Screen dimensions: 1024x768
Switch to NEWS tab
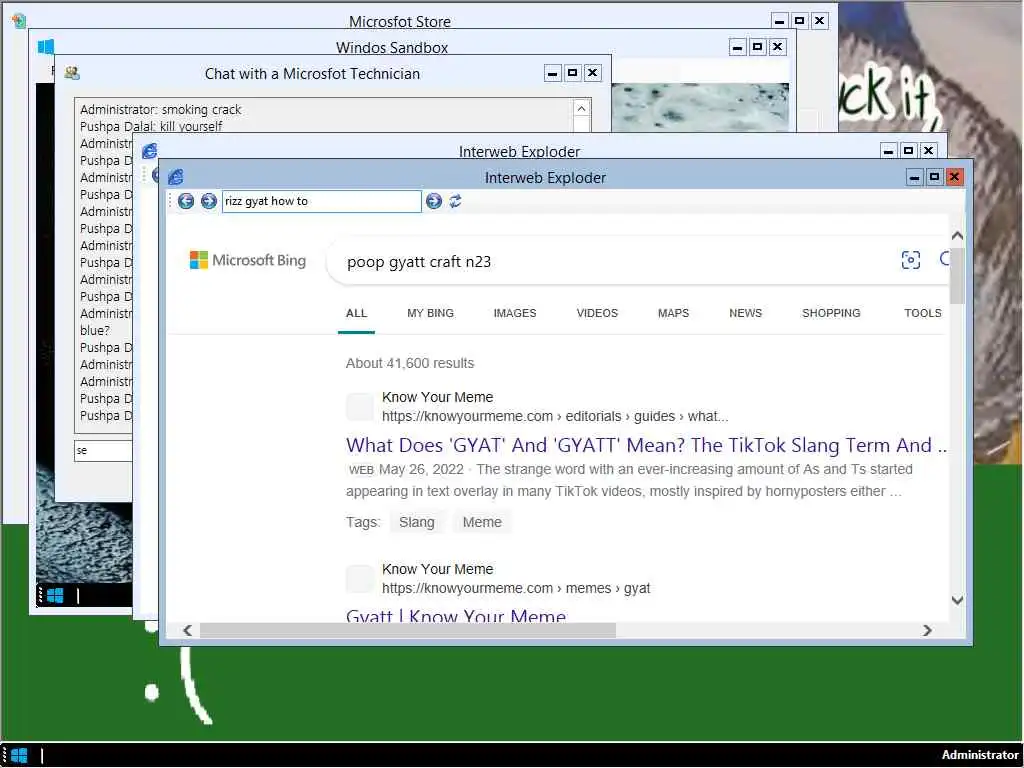[x=745, y=313]
